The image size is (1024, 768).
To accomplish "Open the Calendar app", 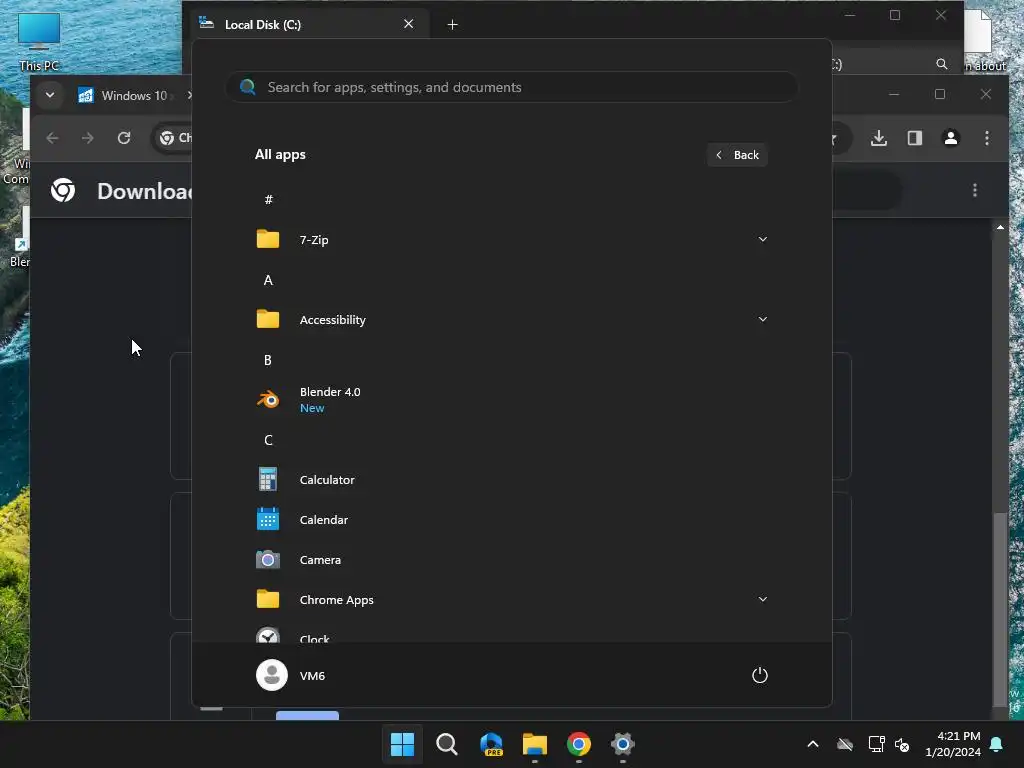I will click(x=511, y=520).
